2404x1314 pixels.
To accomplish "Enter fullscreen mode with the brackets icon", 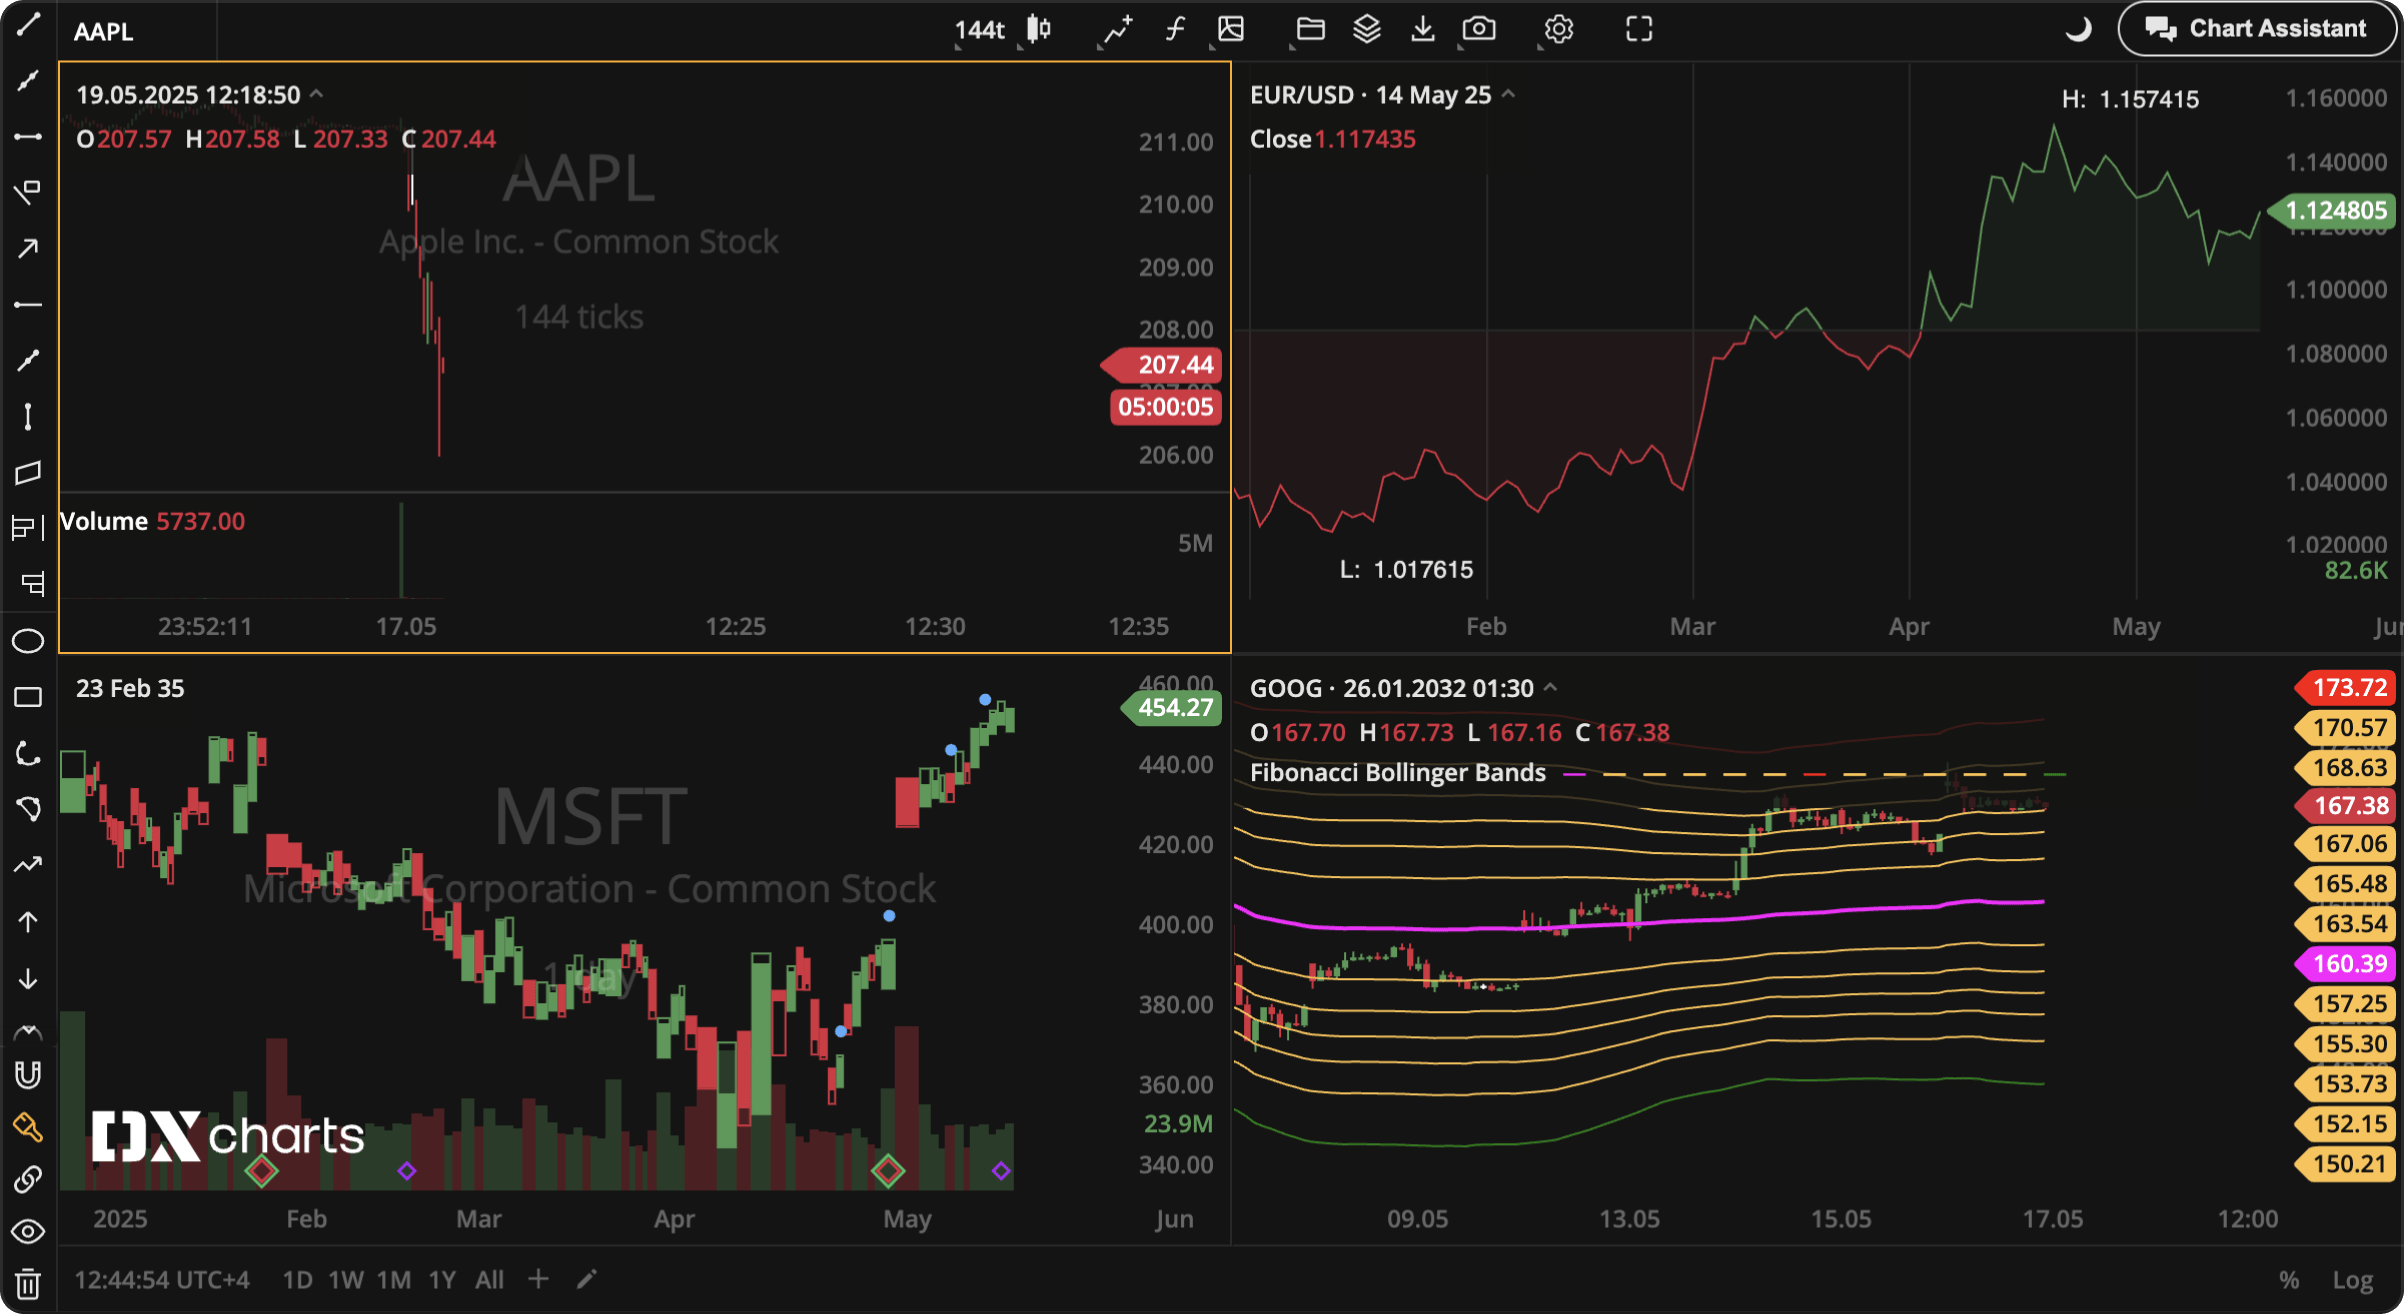I will pyautogui.click(x=1639, y=29).
